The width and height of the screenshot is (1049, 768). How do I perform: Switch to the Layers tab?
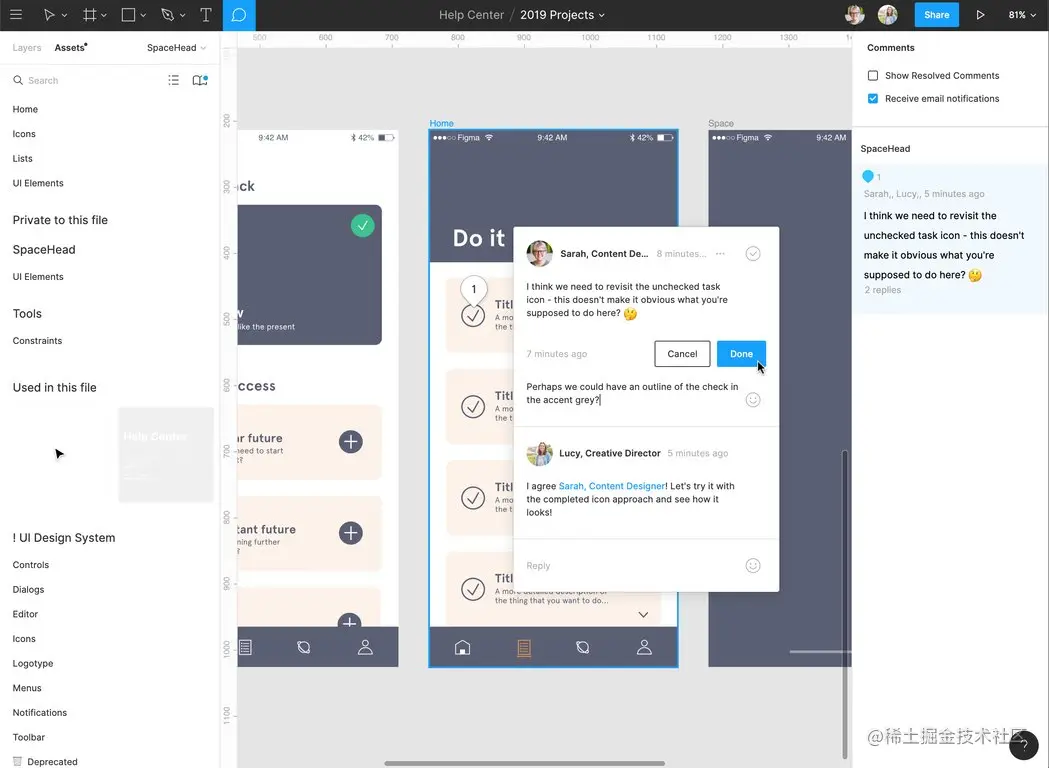pos(27,47)
